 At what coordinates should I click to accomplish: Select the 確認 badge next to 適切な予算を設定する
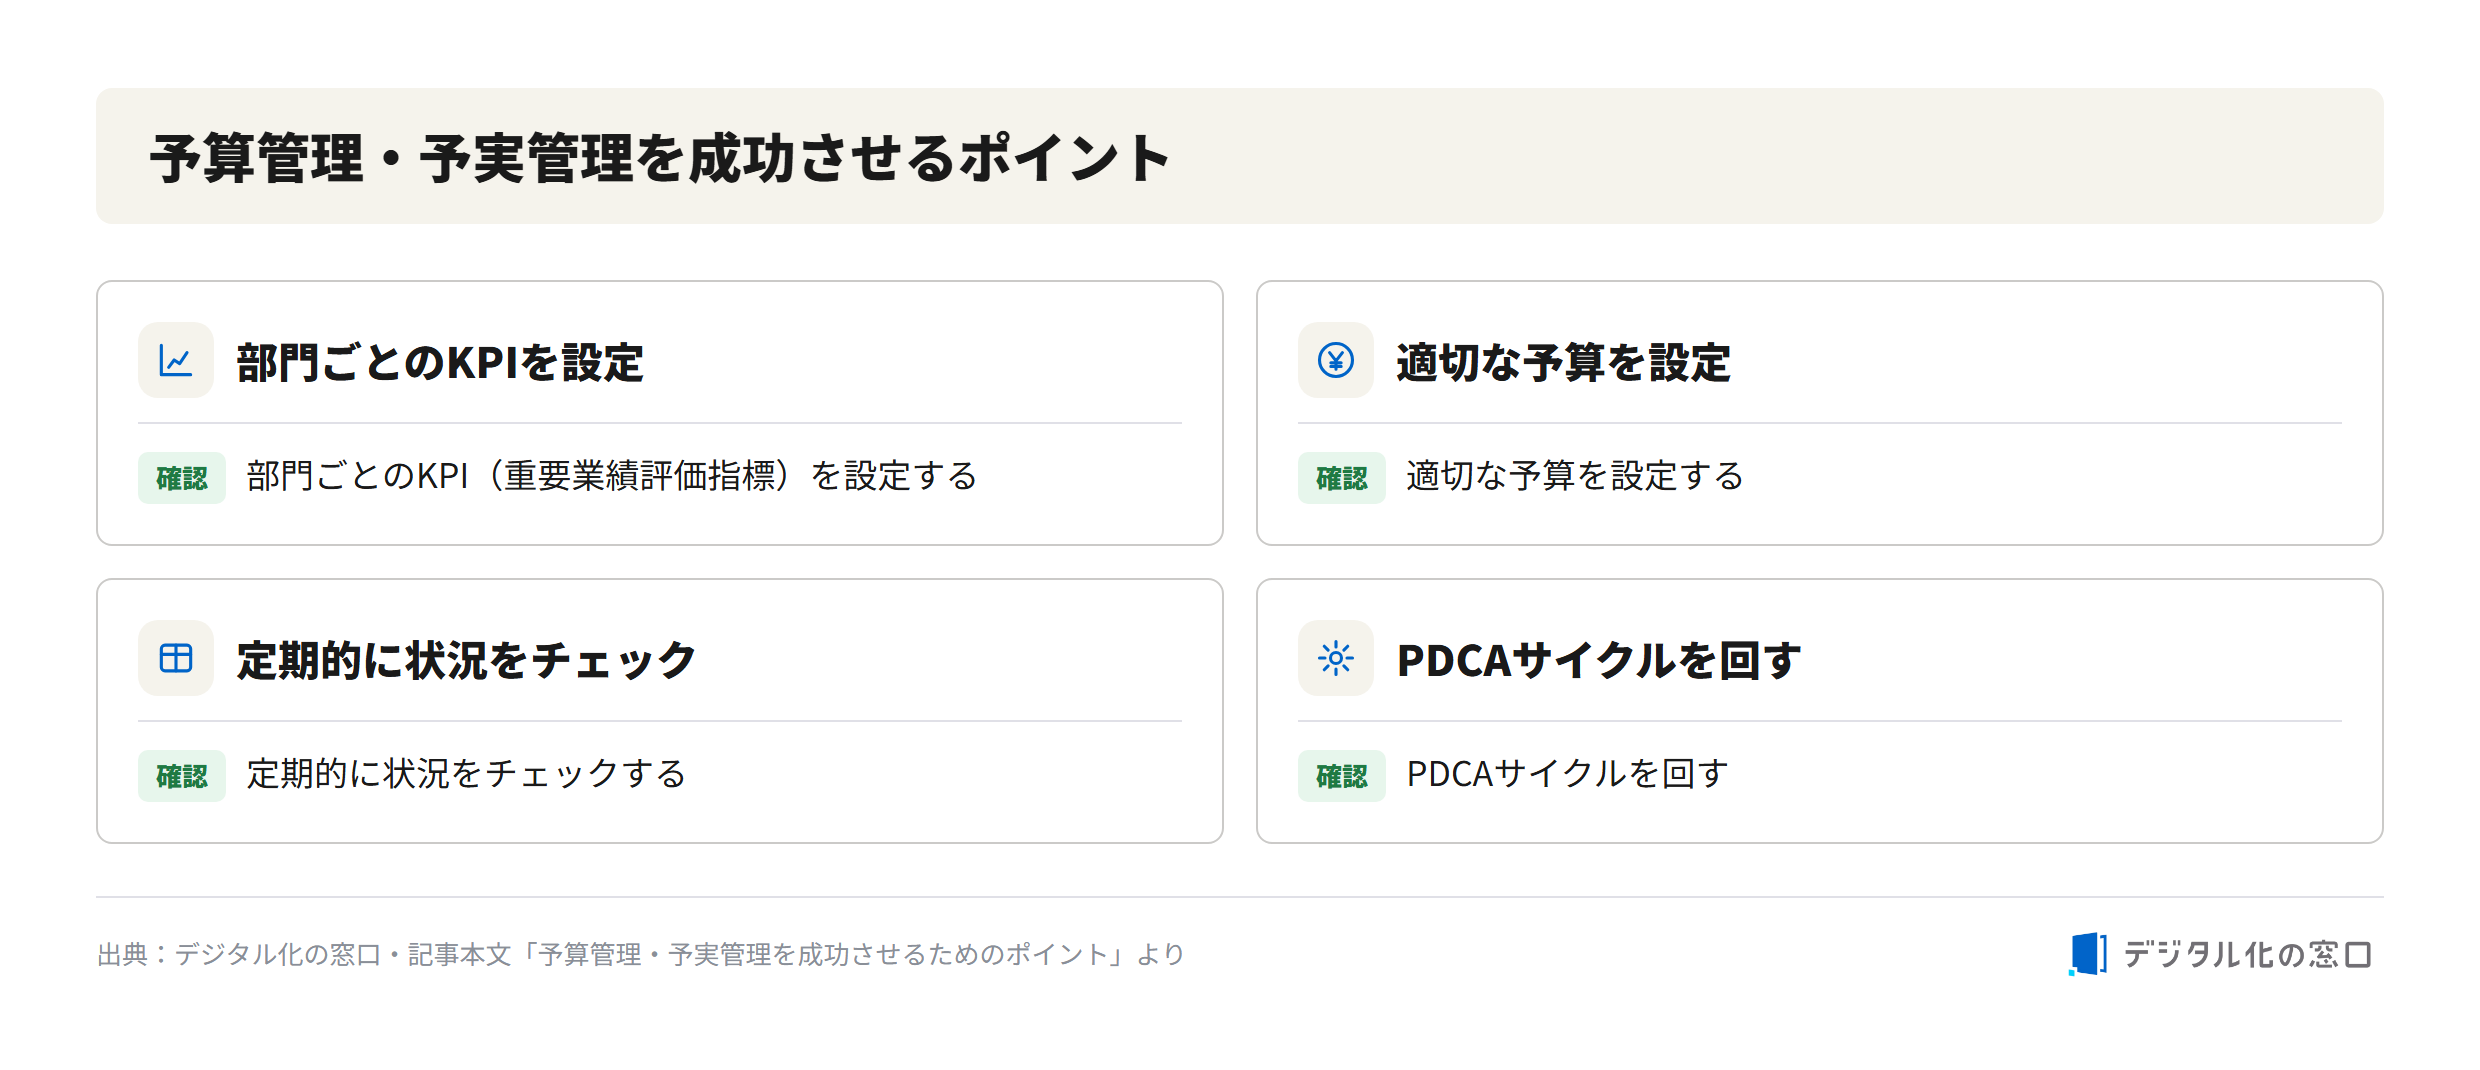[1342, 478]
